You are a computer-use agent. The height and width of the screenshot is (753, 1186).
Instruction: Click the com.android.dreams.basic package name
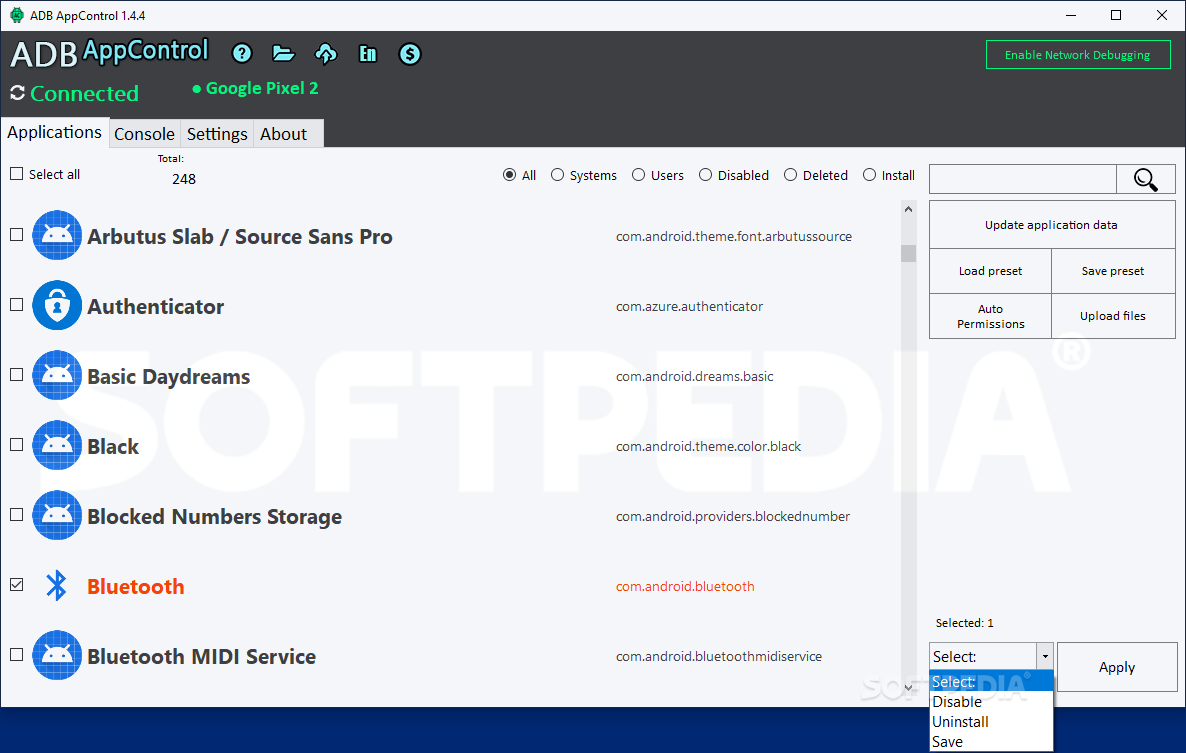coord(694,376)
